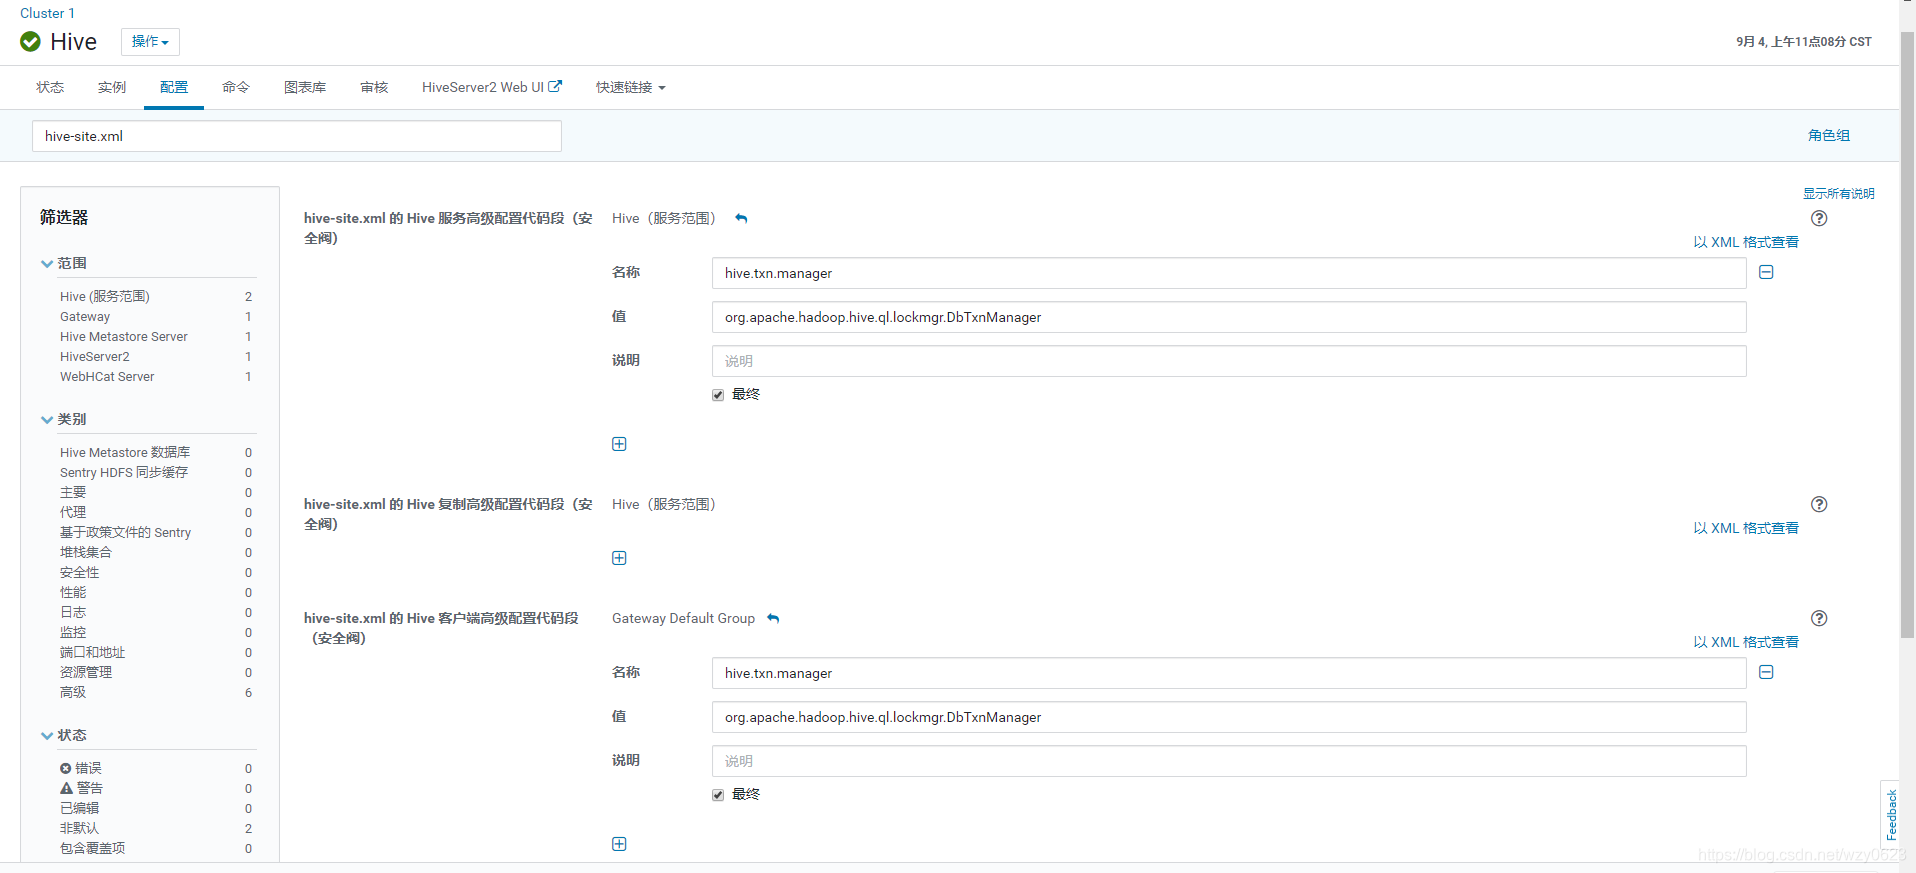
Task: Open the 快速链接 quick links dropdown
Action: pyautogui.click(x=630, y=87)
